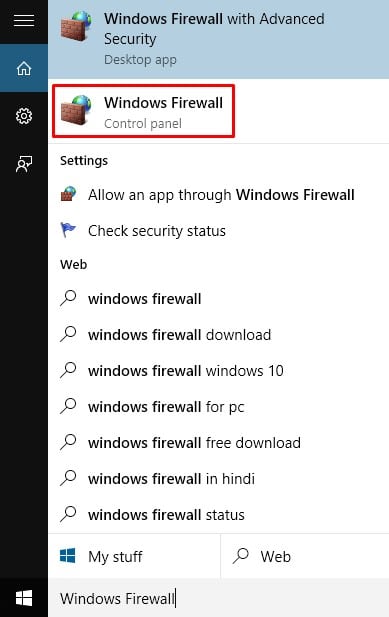Image resolution: width=389 pixels, height=617 pixels.
Task: Switch to My stuff tab
Action: (134, 556)
